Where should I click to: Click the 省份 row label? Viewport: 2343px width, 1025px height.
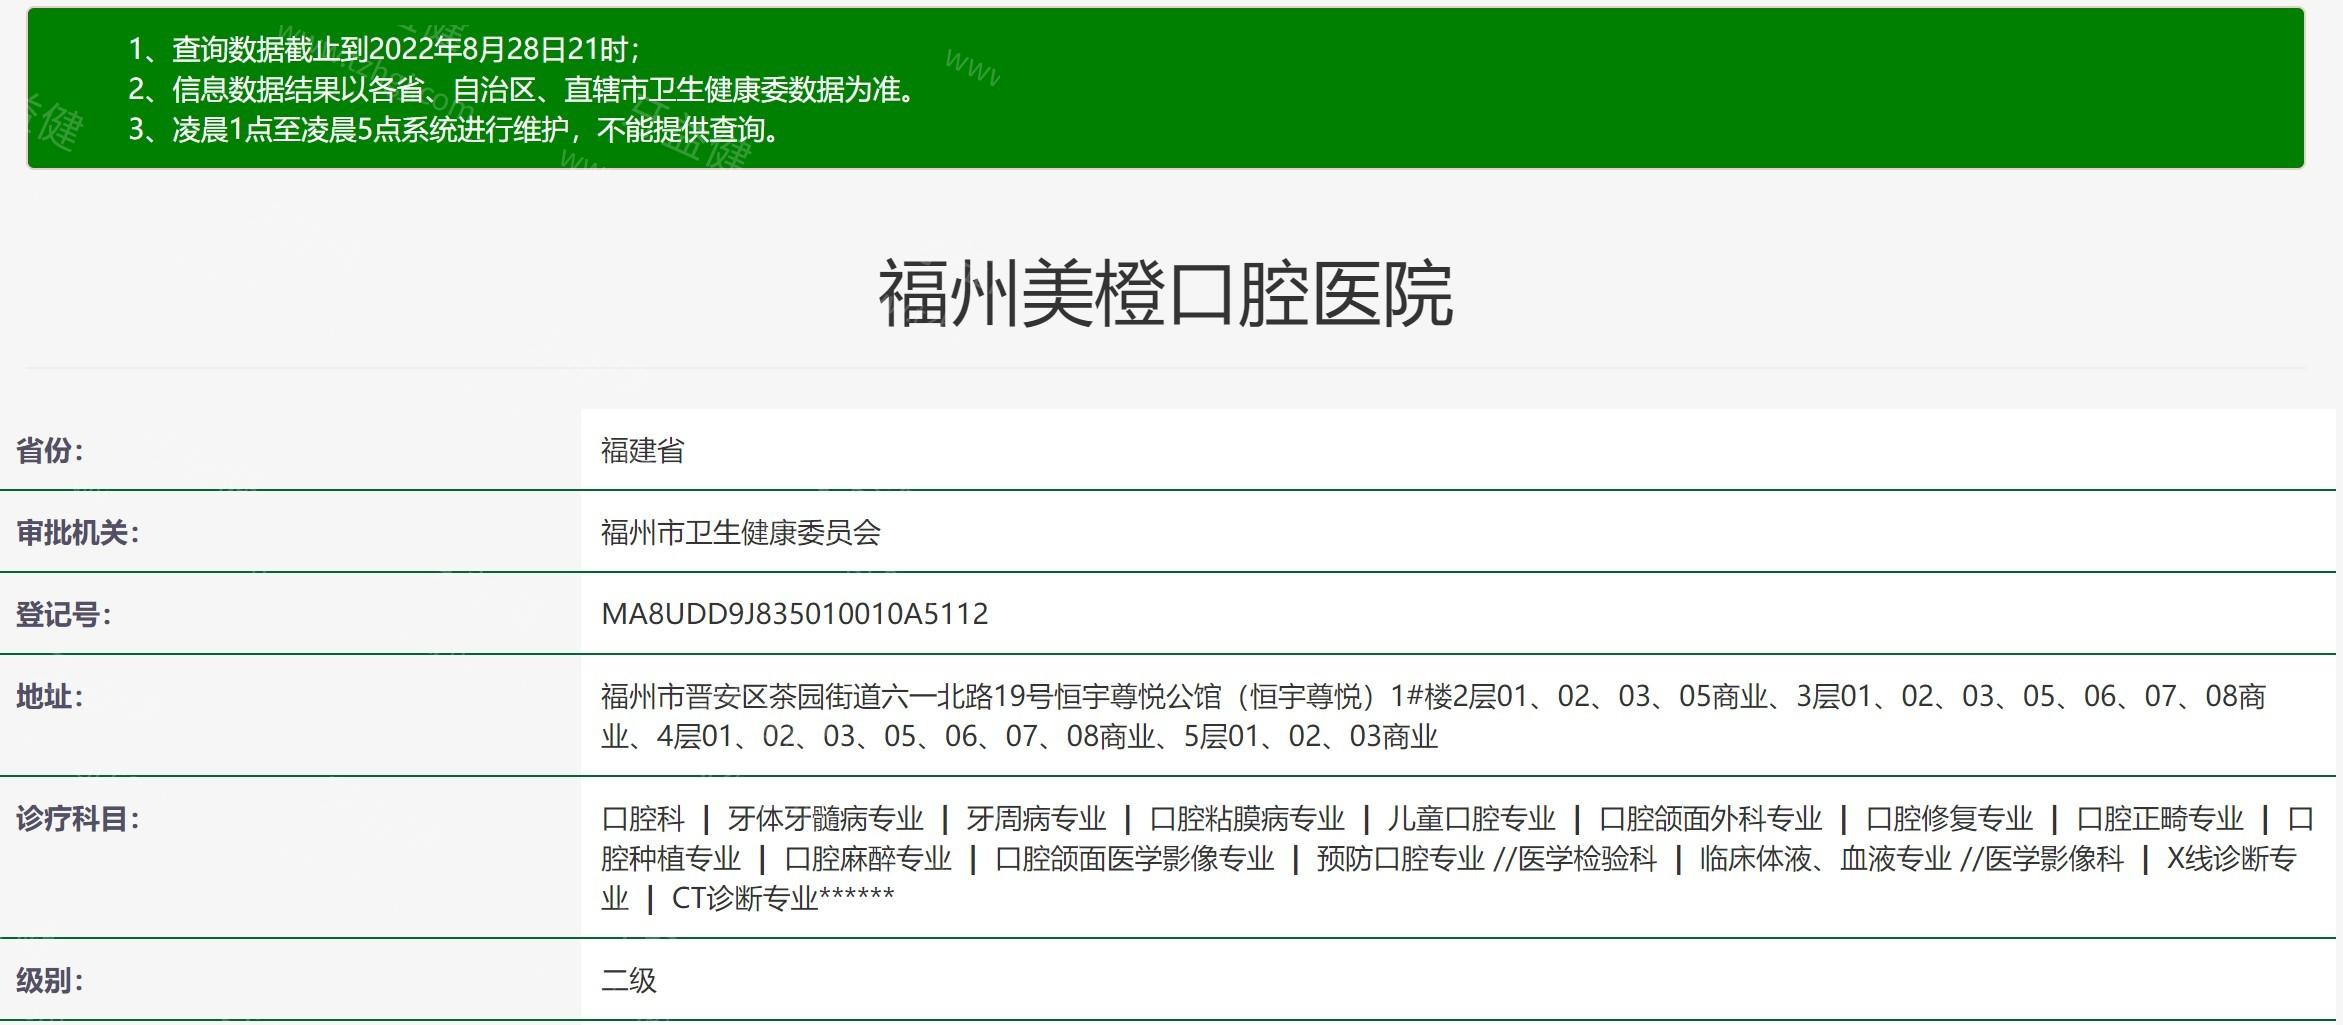coord(50,451)
